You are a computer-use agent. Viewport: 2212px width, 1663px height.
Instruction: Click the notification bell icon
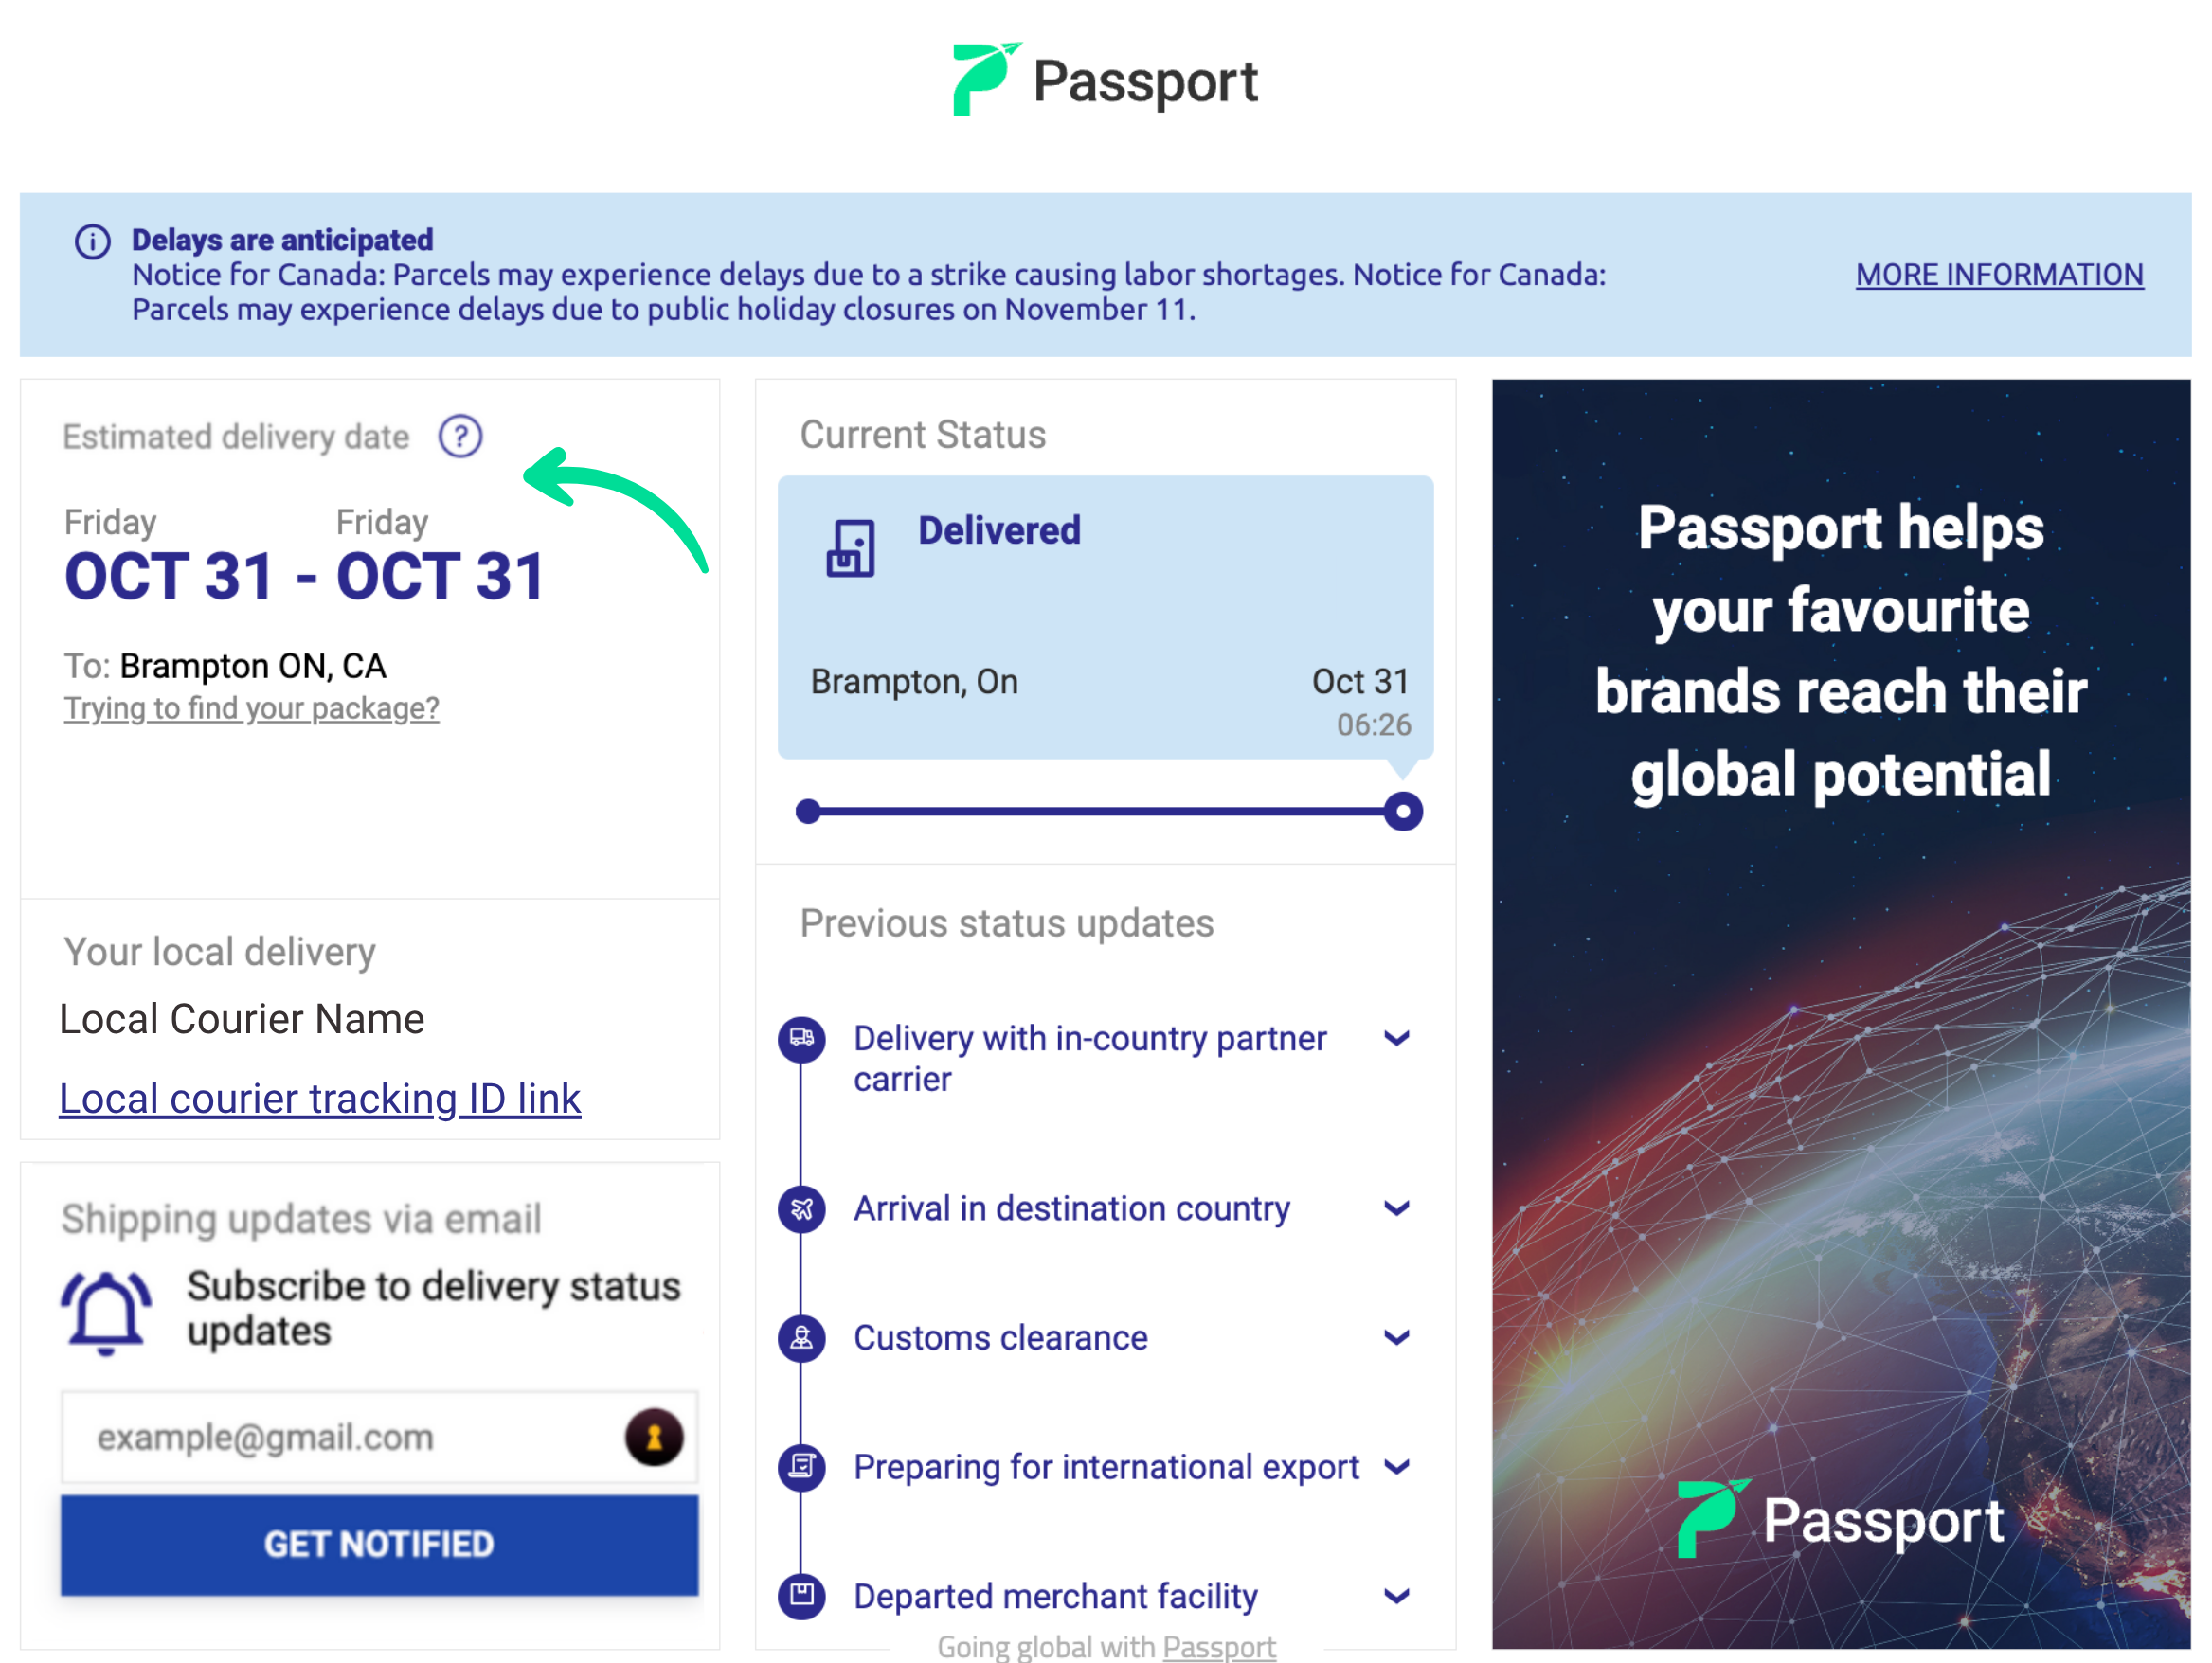pyautogui.click(x=106, y=1311)
